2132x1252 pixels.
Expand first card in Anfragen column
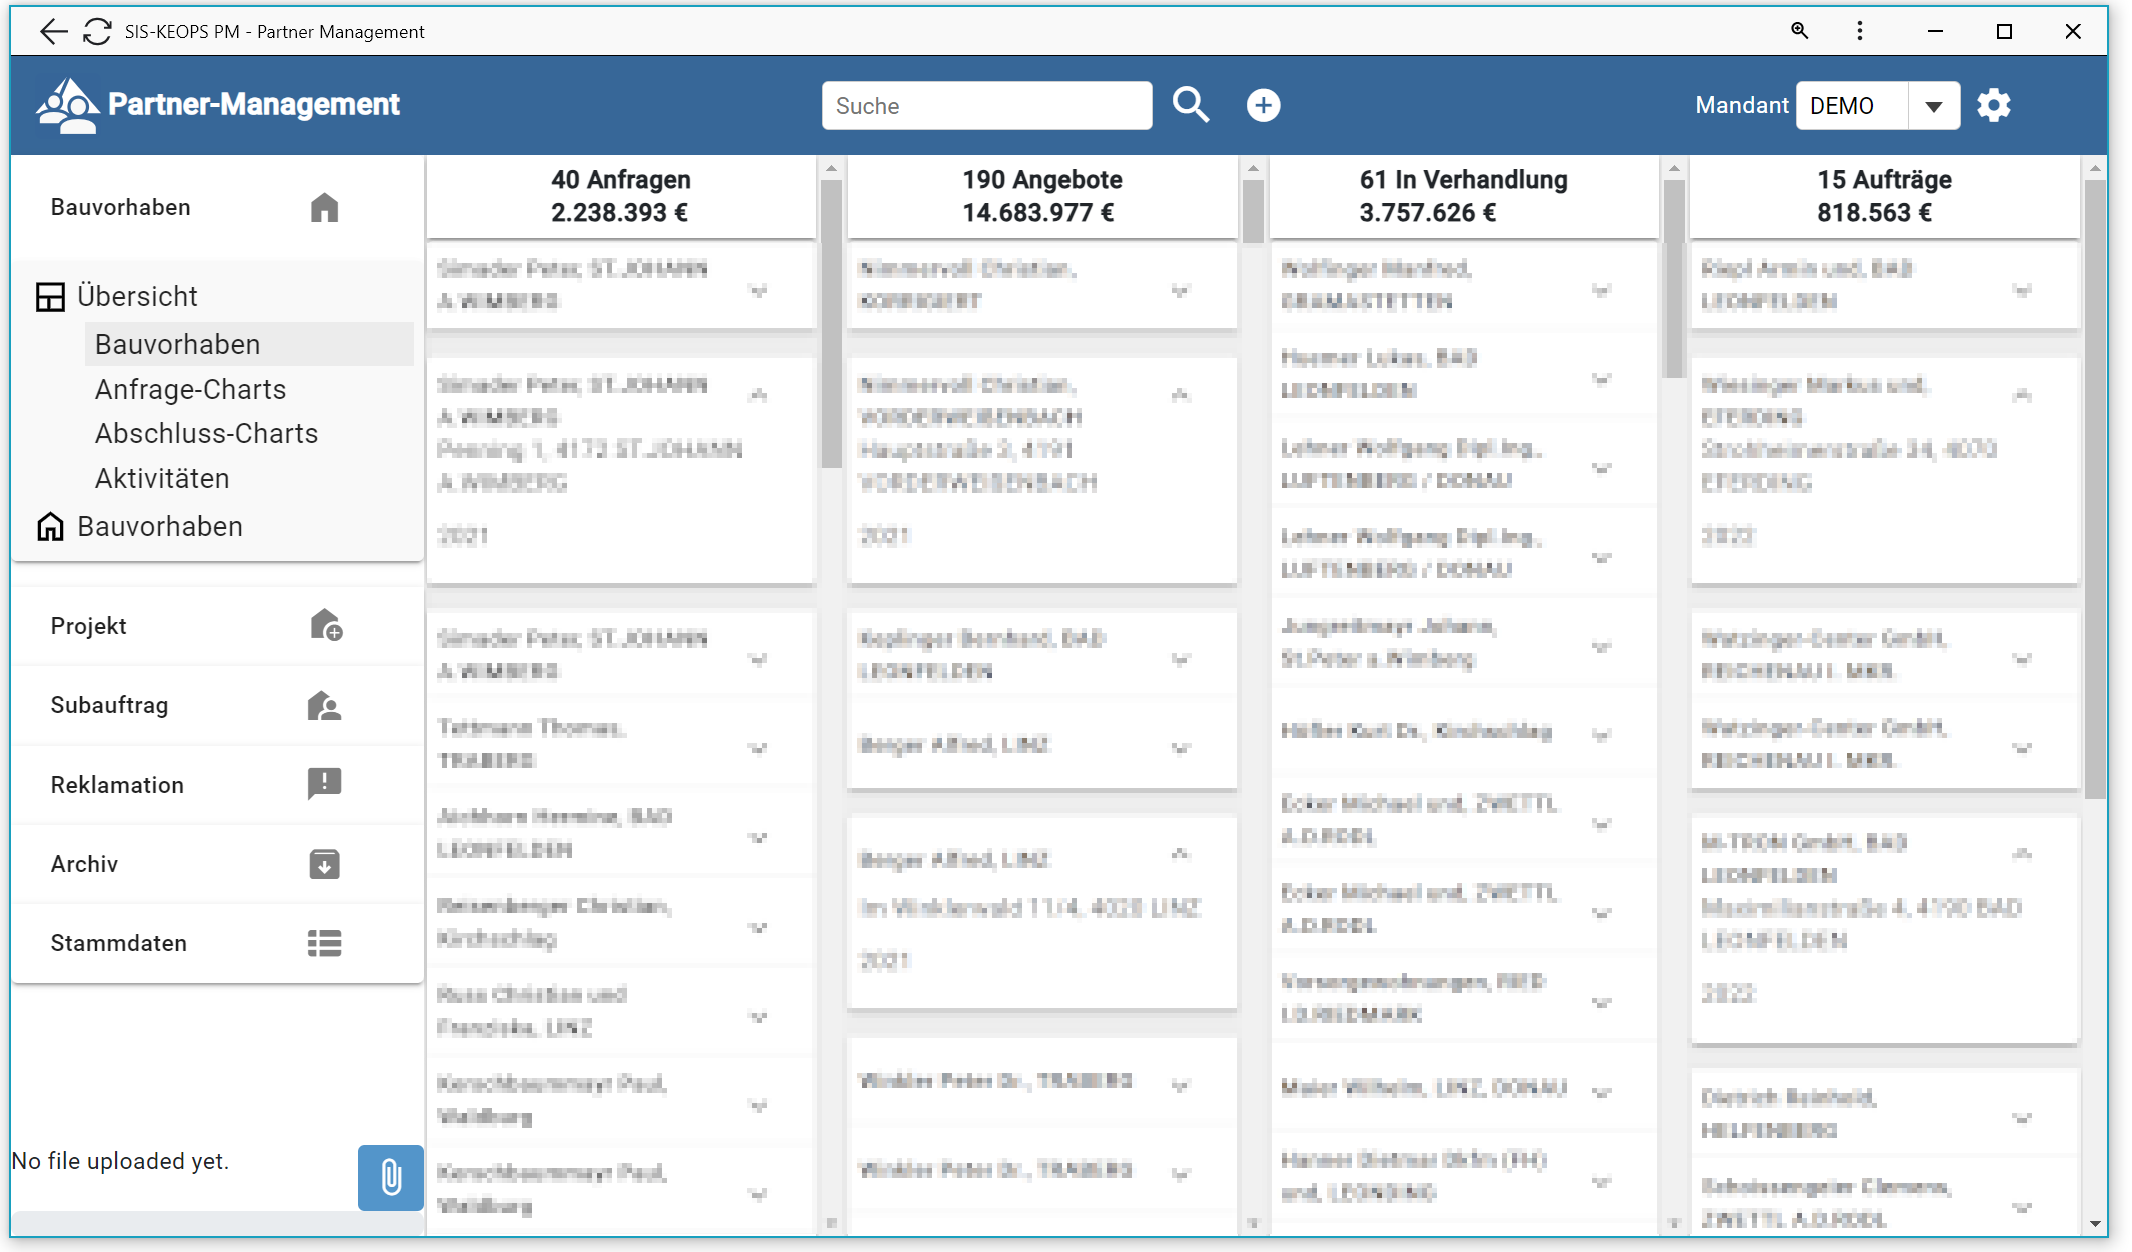(x=759, y=291)
